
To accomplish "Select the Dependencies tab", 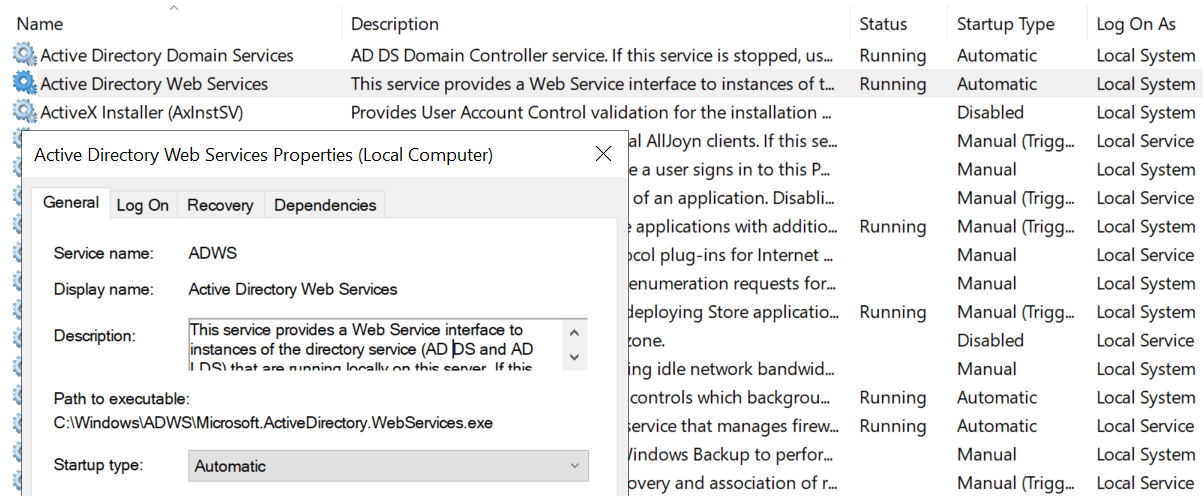I will coord(325,205).
